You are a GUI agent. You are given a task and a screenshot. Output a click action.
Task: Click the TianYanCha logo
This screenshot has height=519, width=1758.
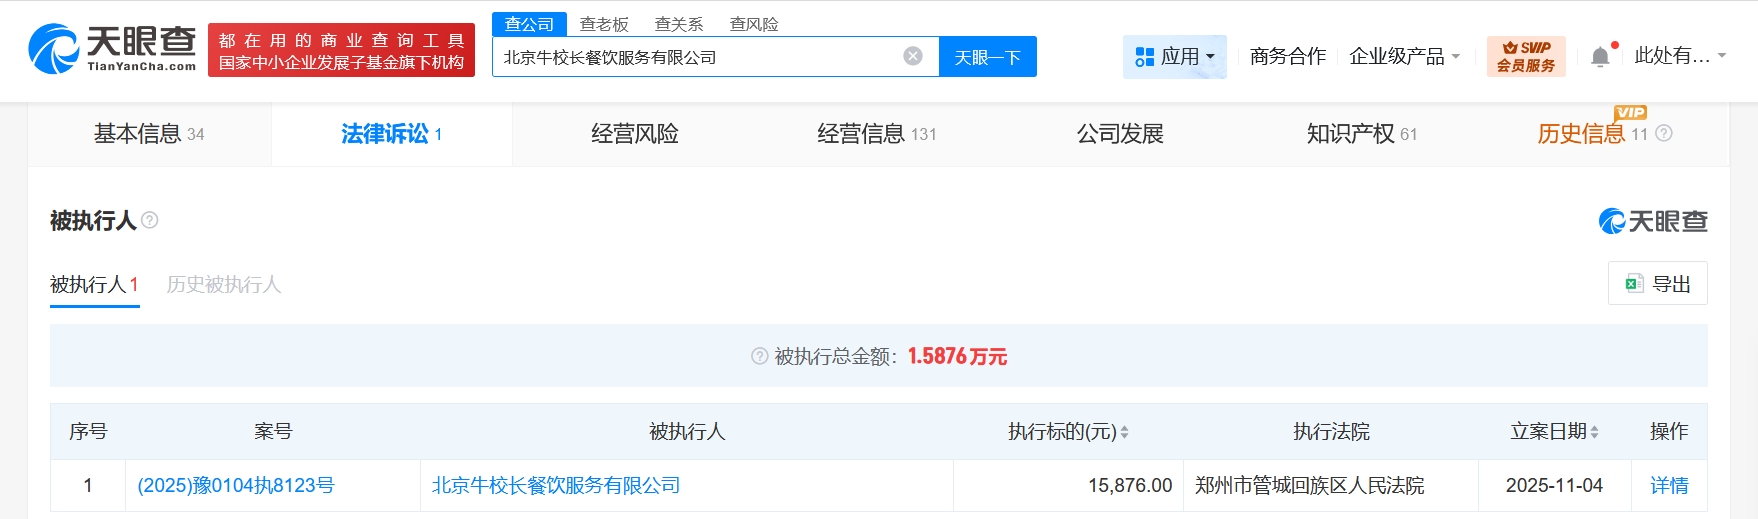click(112, 49)
